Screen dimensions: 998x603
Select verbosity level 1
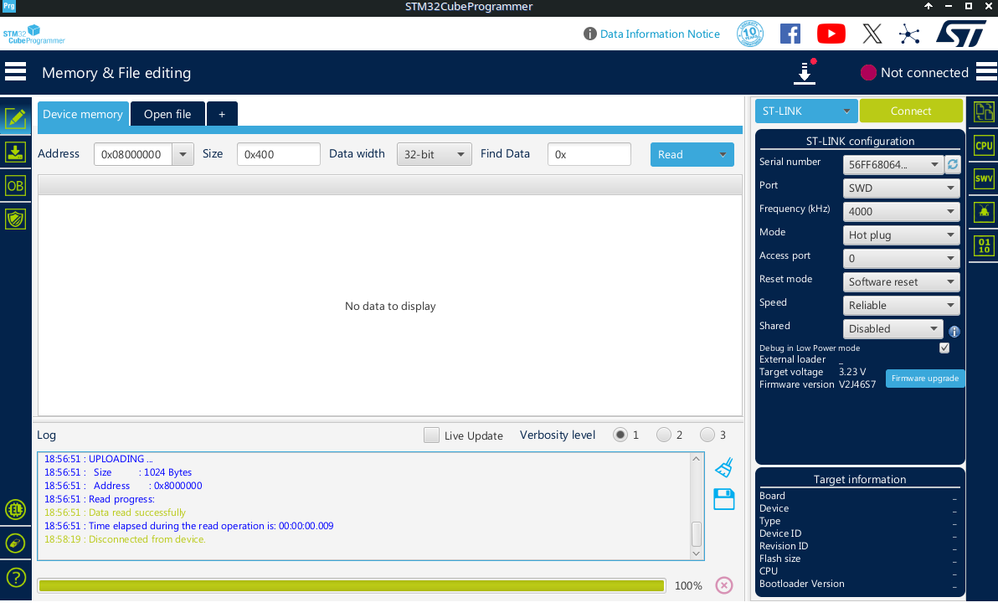click(620, 435)
